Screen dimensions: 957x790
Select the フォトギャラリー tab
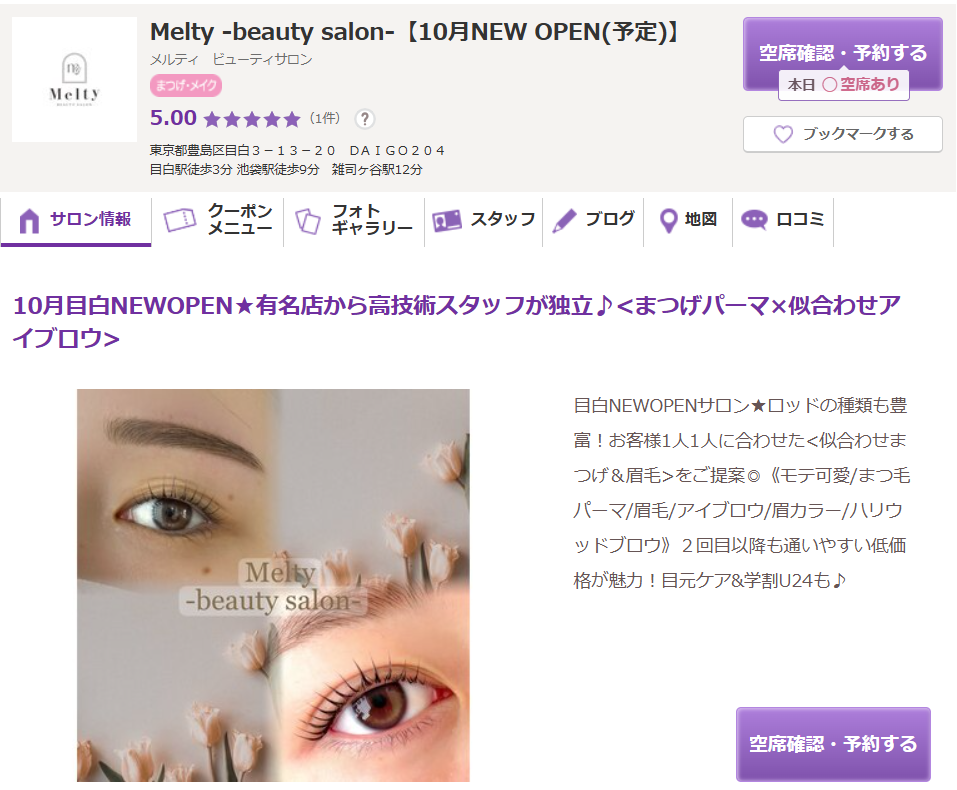(354, 220)
